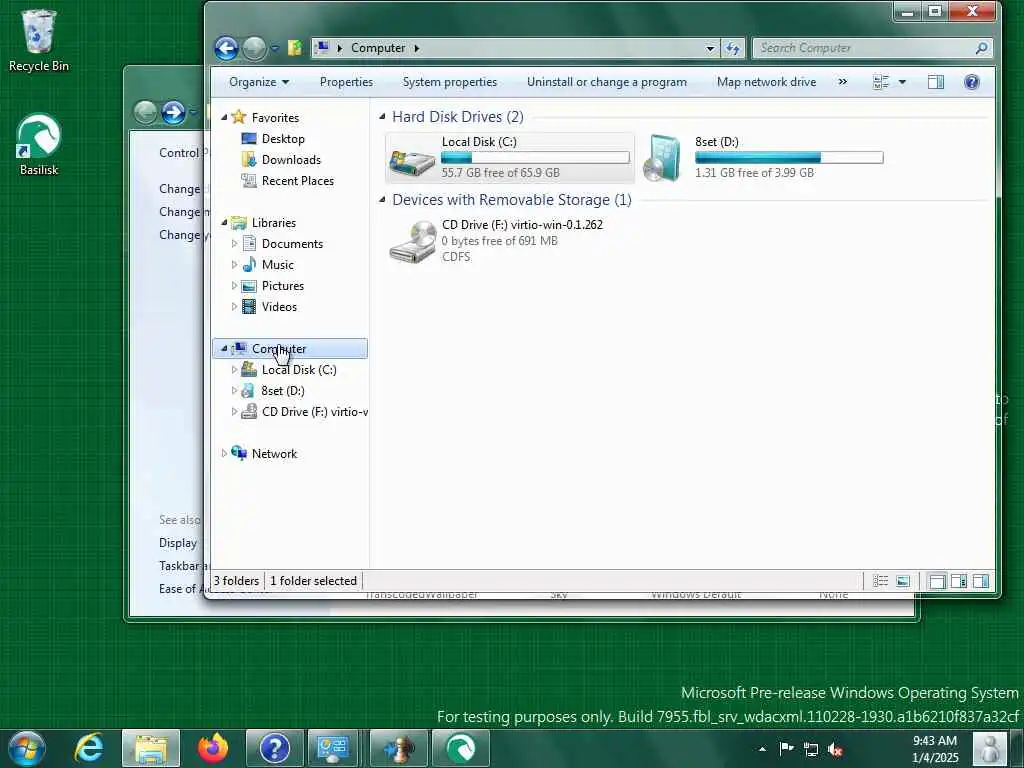Open the Explorer help button
The image size is (1024, 768).
coord(971,82)
